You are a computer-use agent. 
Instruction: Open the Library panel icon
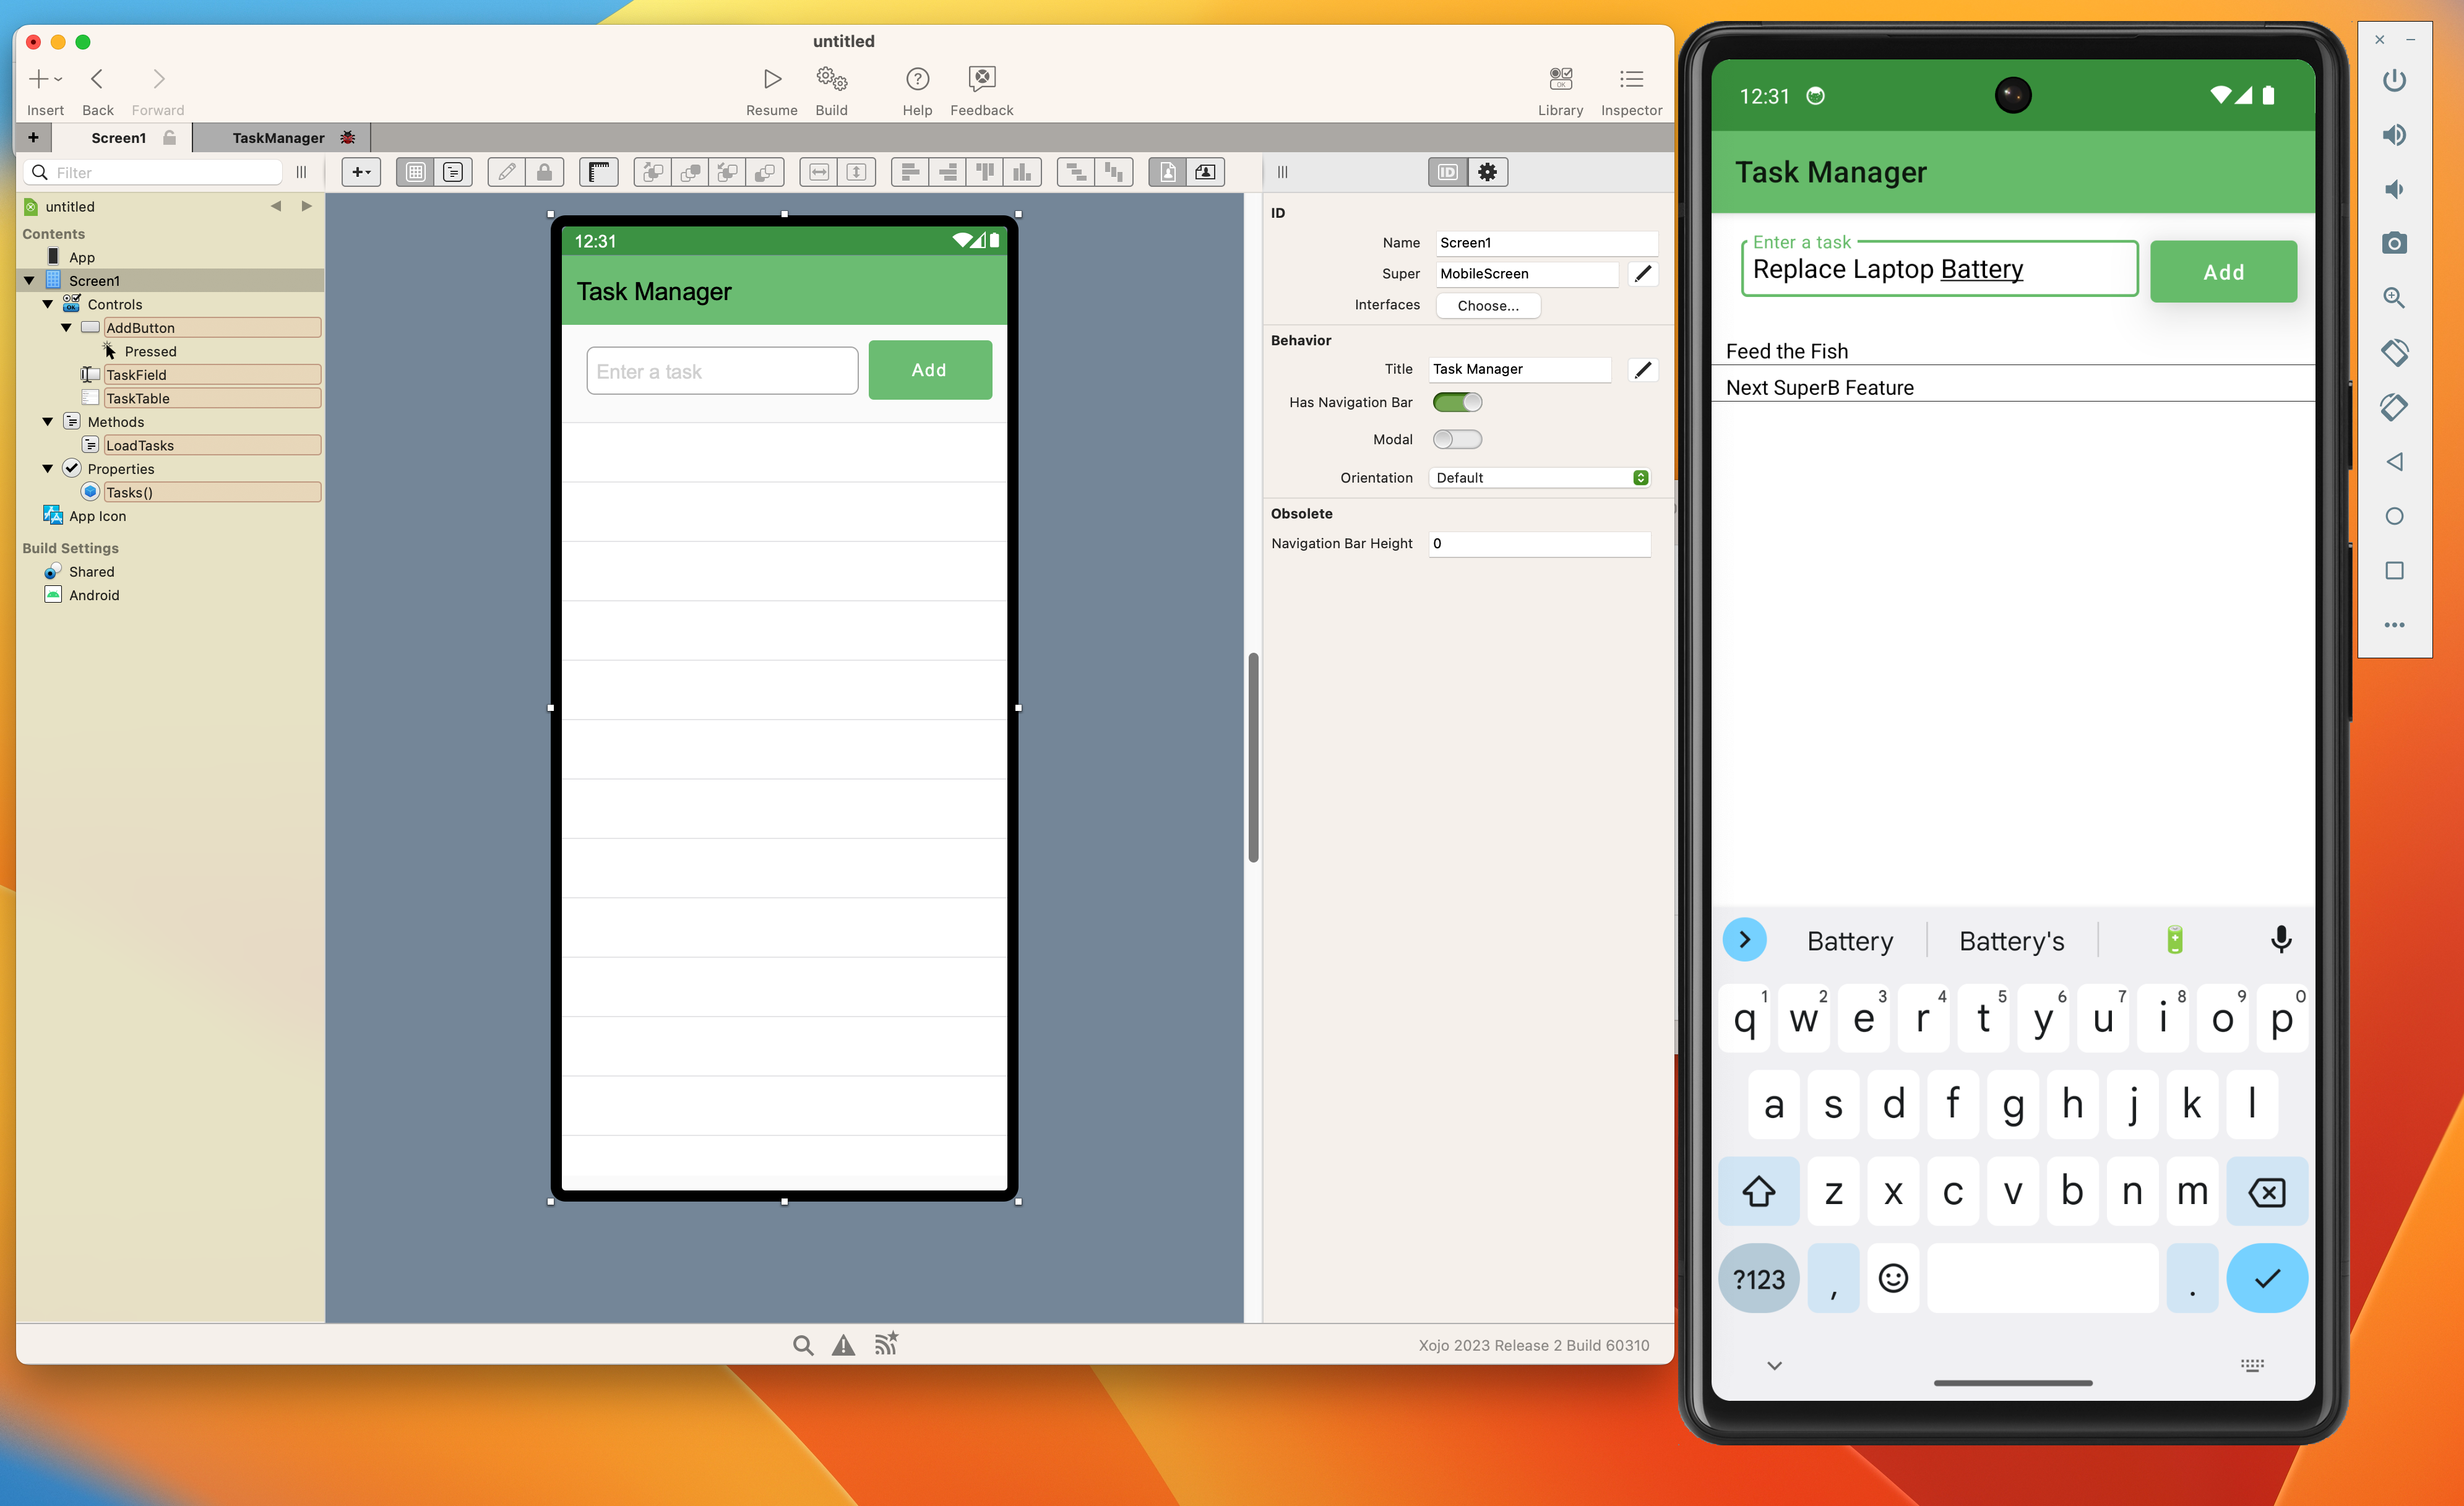click(1560, 78)
